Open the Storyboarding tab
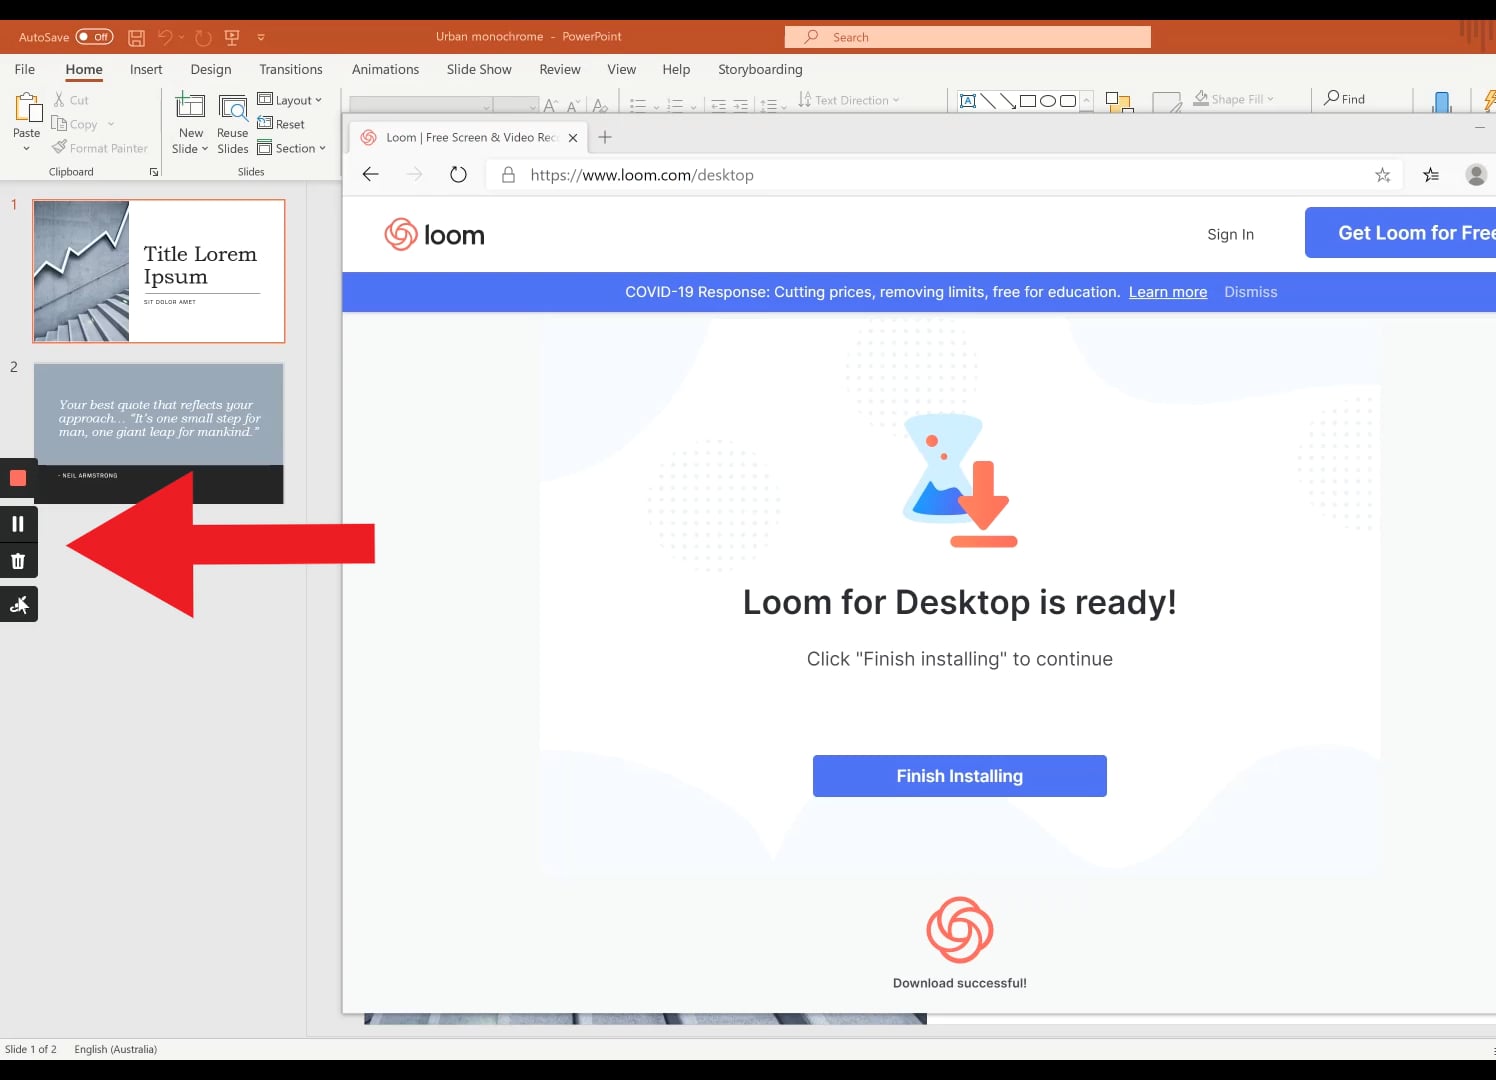 [760, 69]
